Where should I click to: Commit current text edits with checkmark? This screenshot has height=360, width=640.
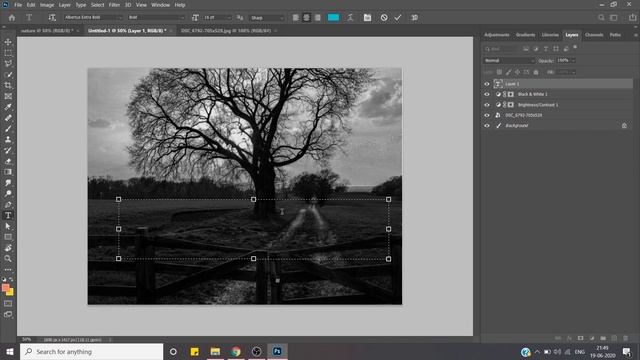(398, 18)
